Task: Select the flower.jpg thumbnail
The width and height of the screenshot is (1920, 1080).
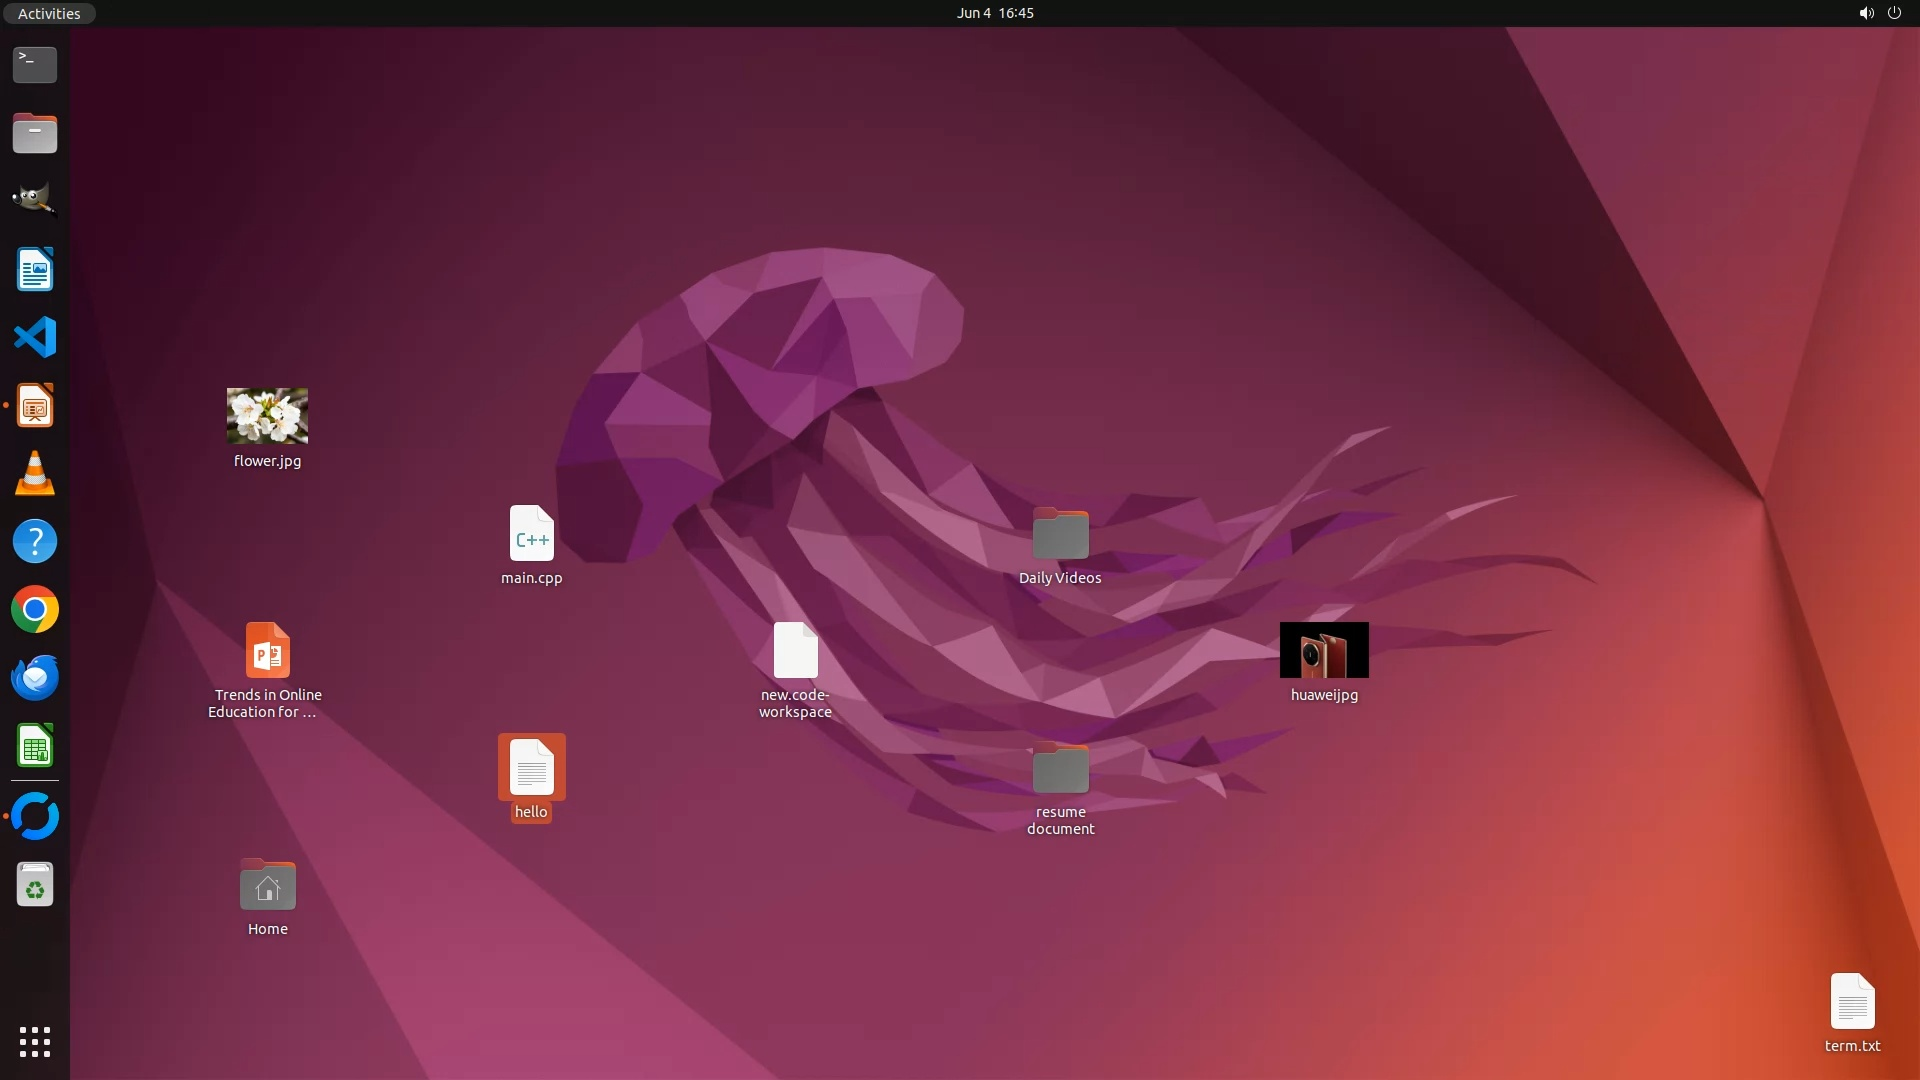Action: (x=267, y=416)
